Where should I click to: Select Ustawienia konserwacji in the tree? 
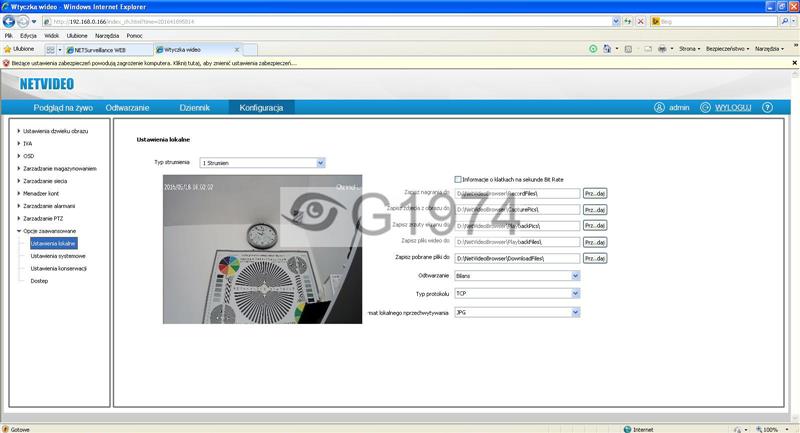pos(59,269)
